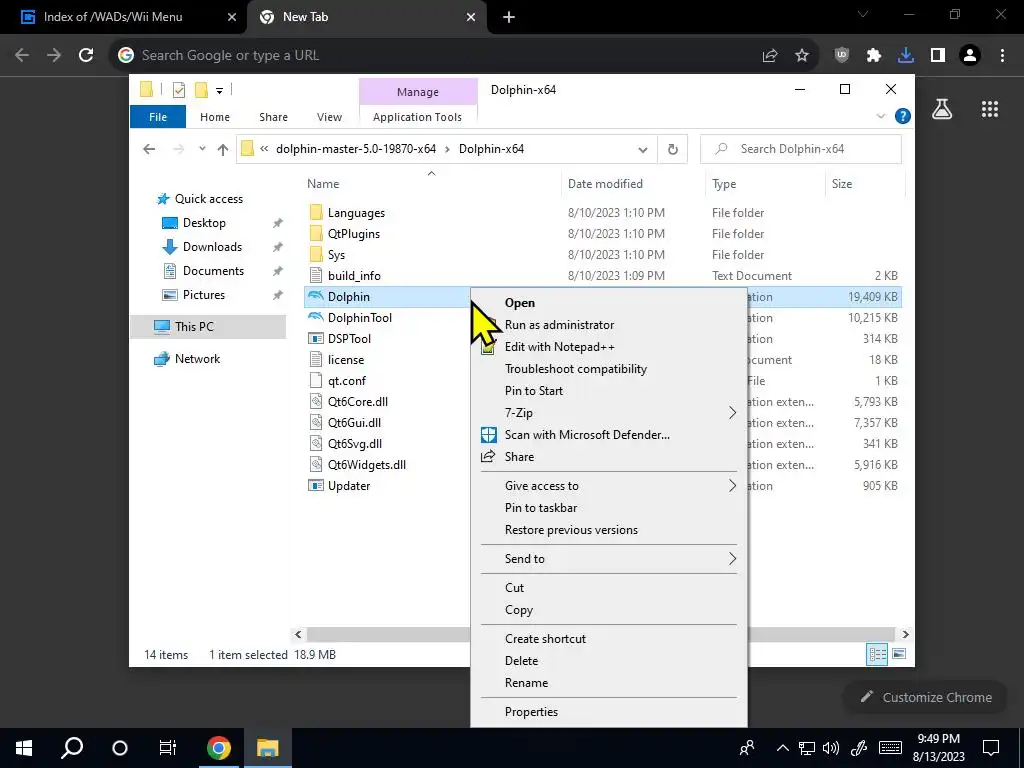Click the QtPlugins folder icon
1024x768 pixels.
tap(316, 233)
